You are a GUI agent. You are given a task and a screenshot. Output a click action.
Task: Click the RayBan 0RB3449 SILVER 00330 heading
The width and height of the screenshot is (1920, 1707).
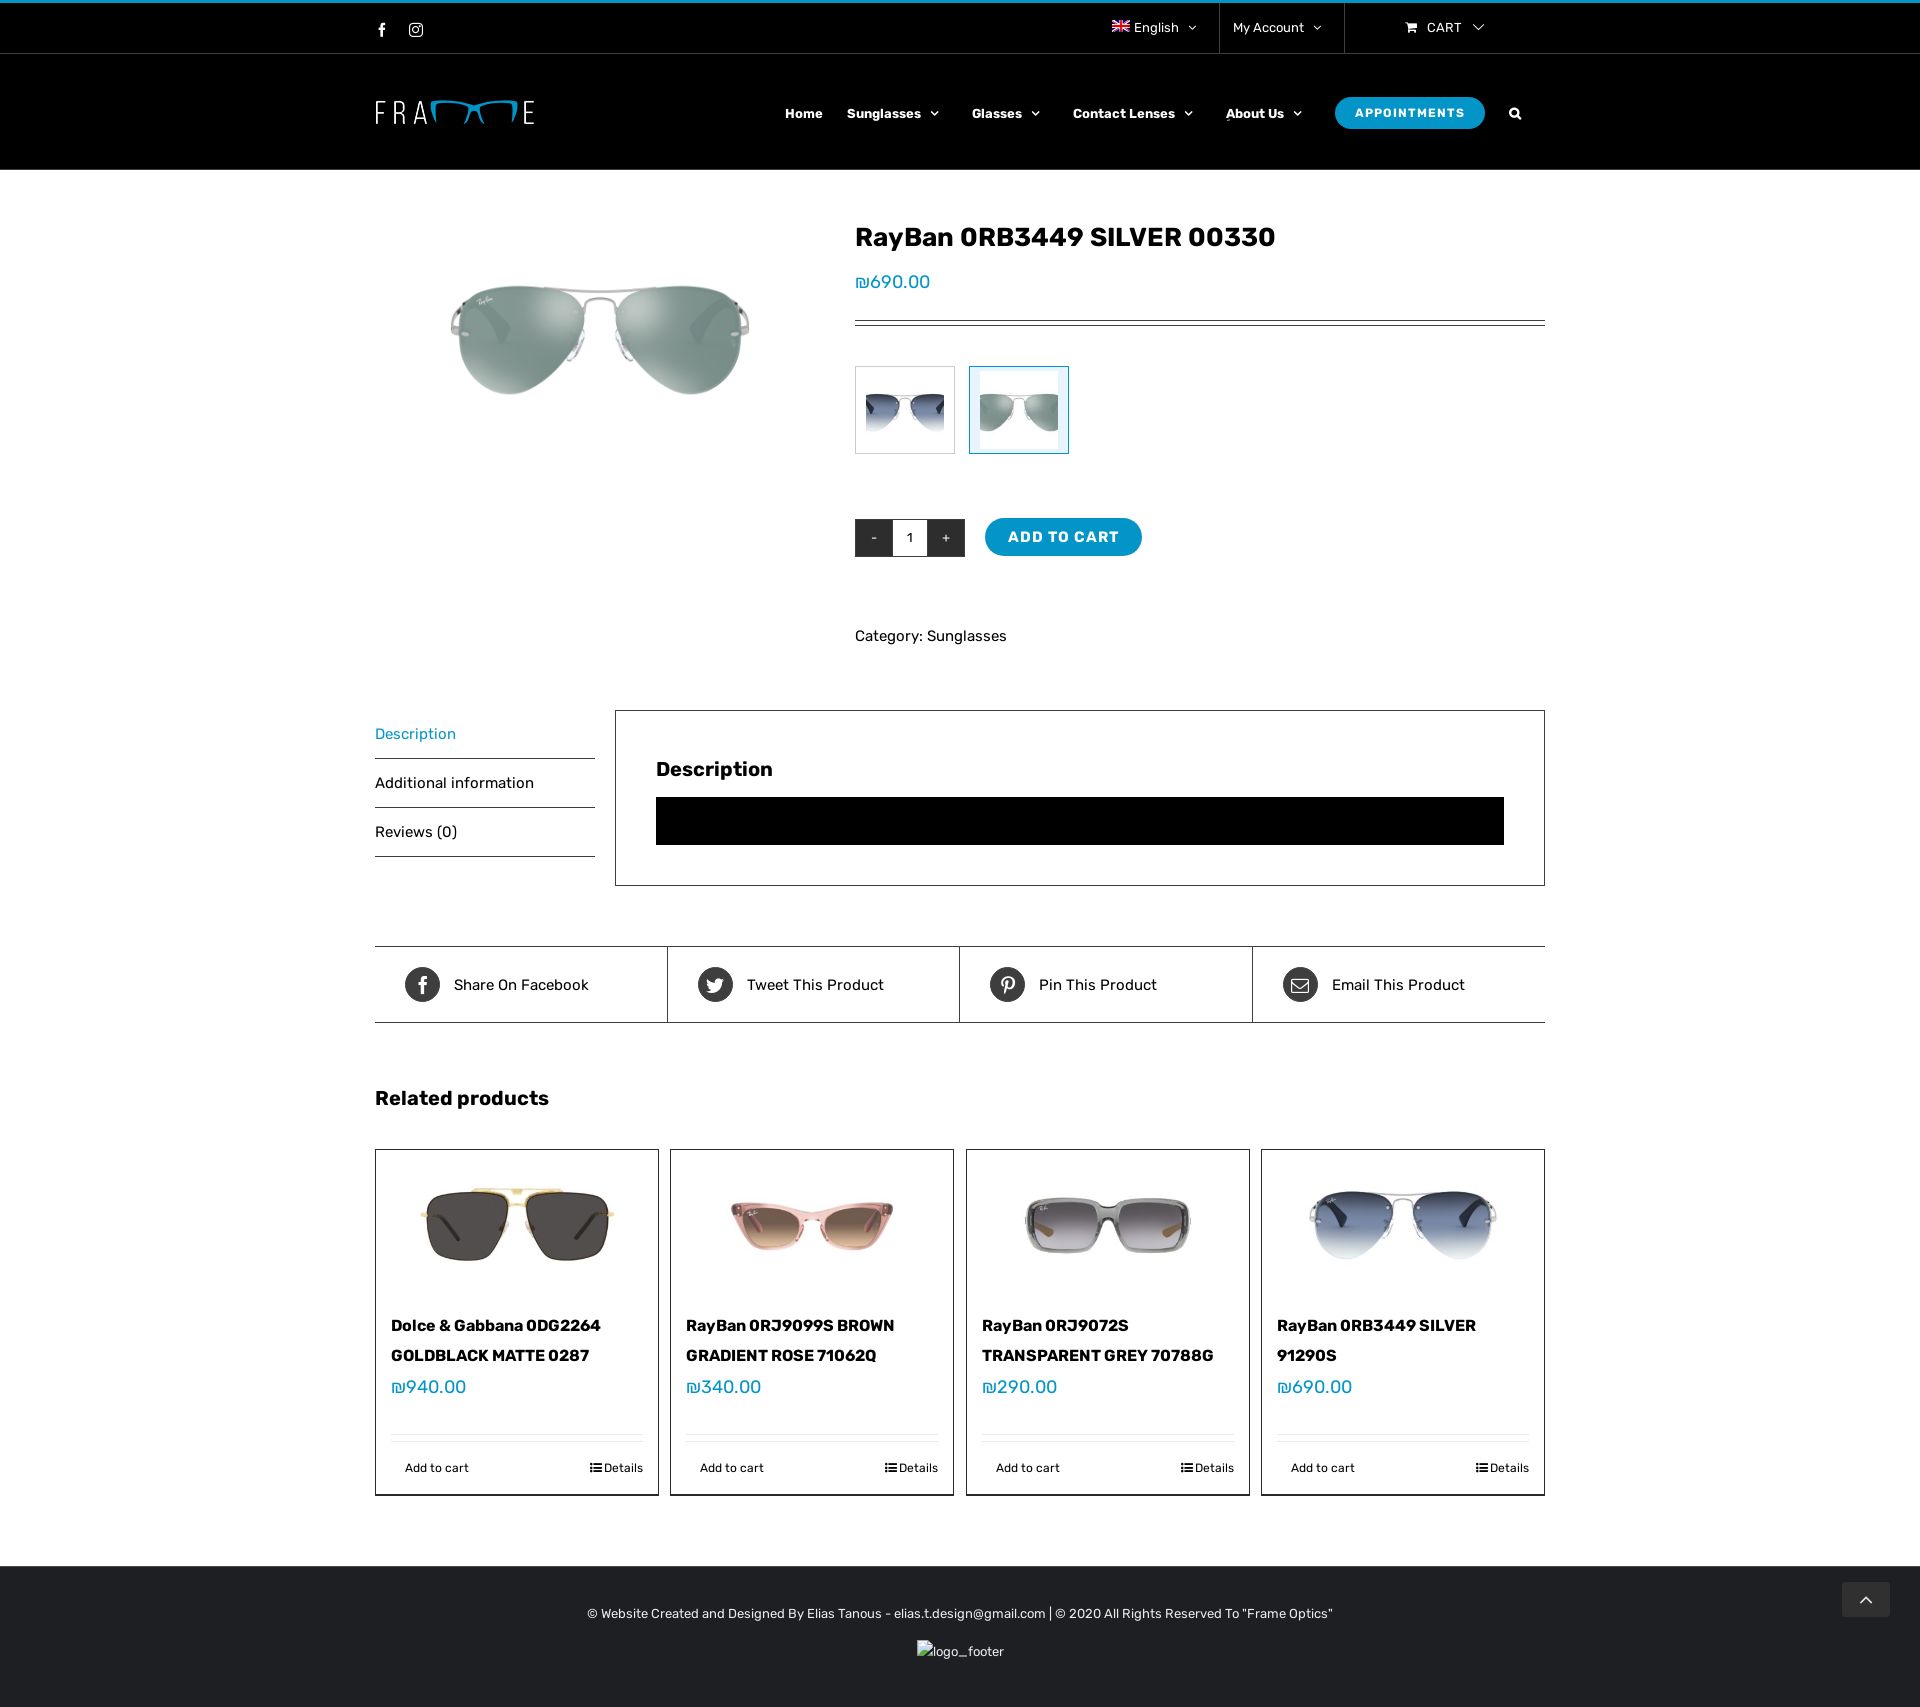[x=1065, y=237]
